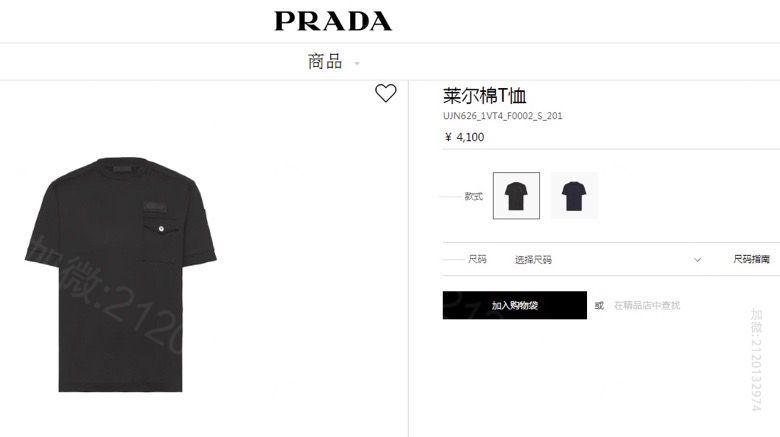780x437 pixels.
Task: Select the navy T-shirt style swatch
Action: 574,196
